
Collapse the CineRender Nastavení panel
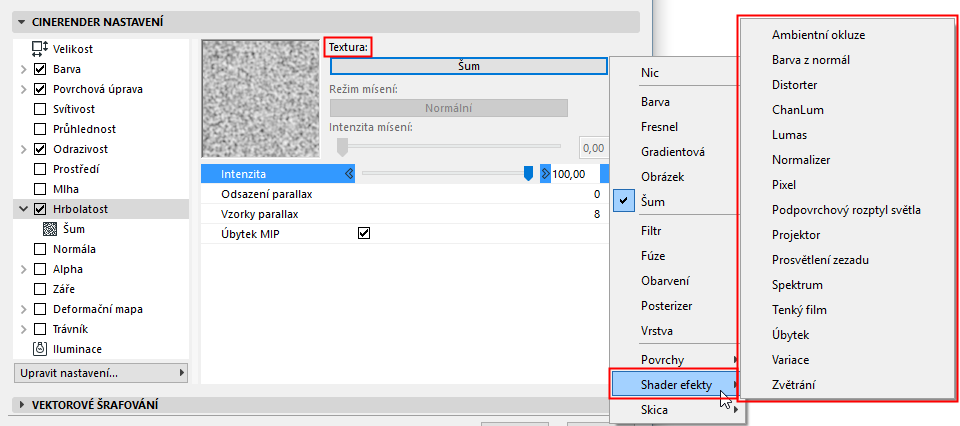[22, 23]
